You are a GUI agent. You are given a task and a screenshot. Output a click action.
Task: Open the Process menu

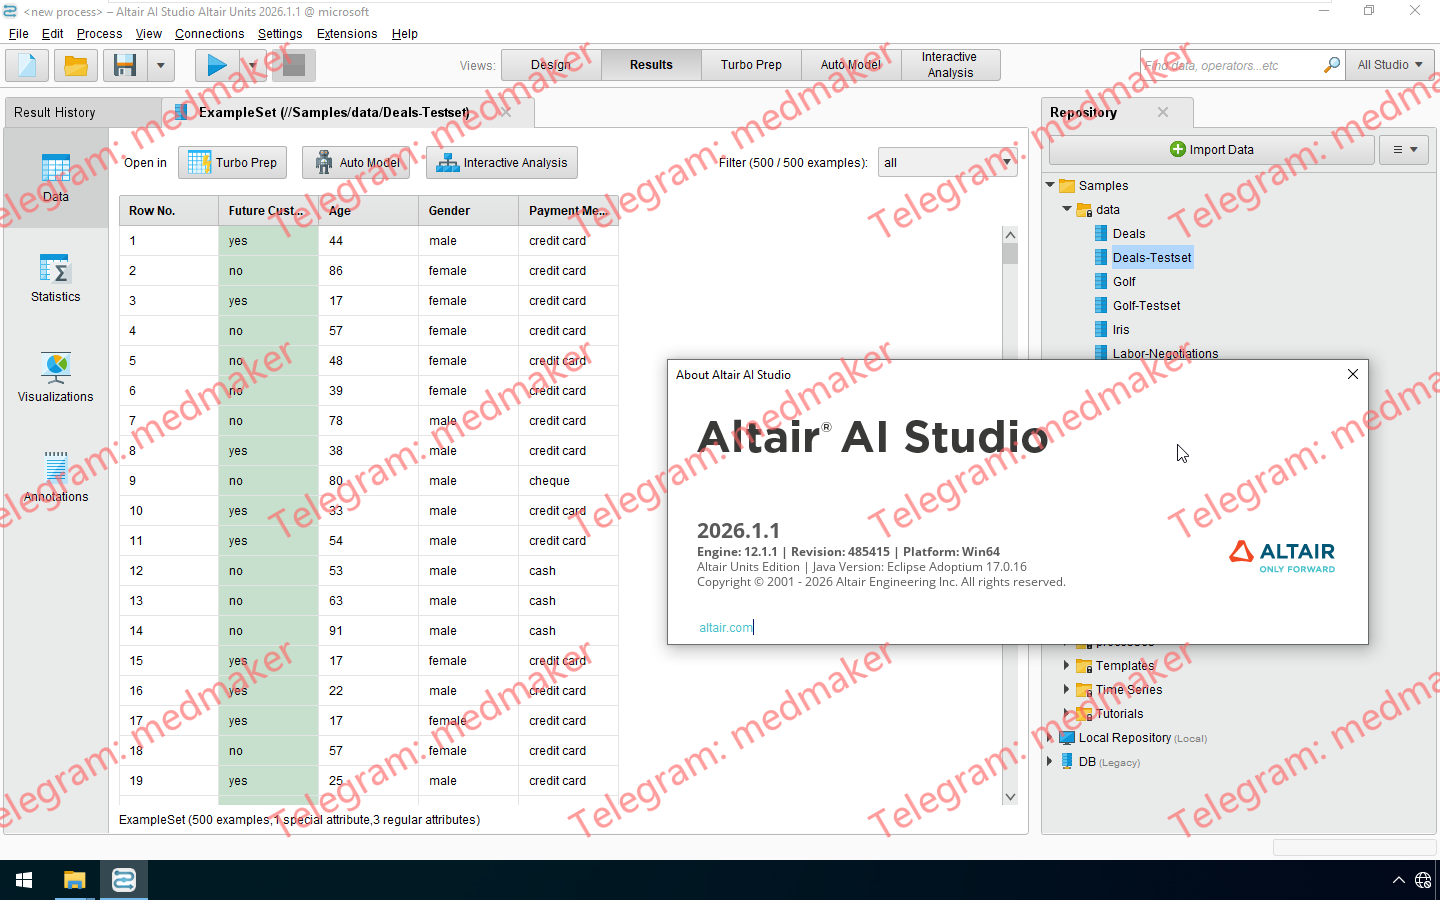coord(100,34)
